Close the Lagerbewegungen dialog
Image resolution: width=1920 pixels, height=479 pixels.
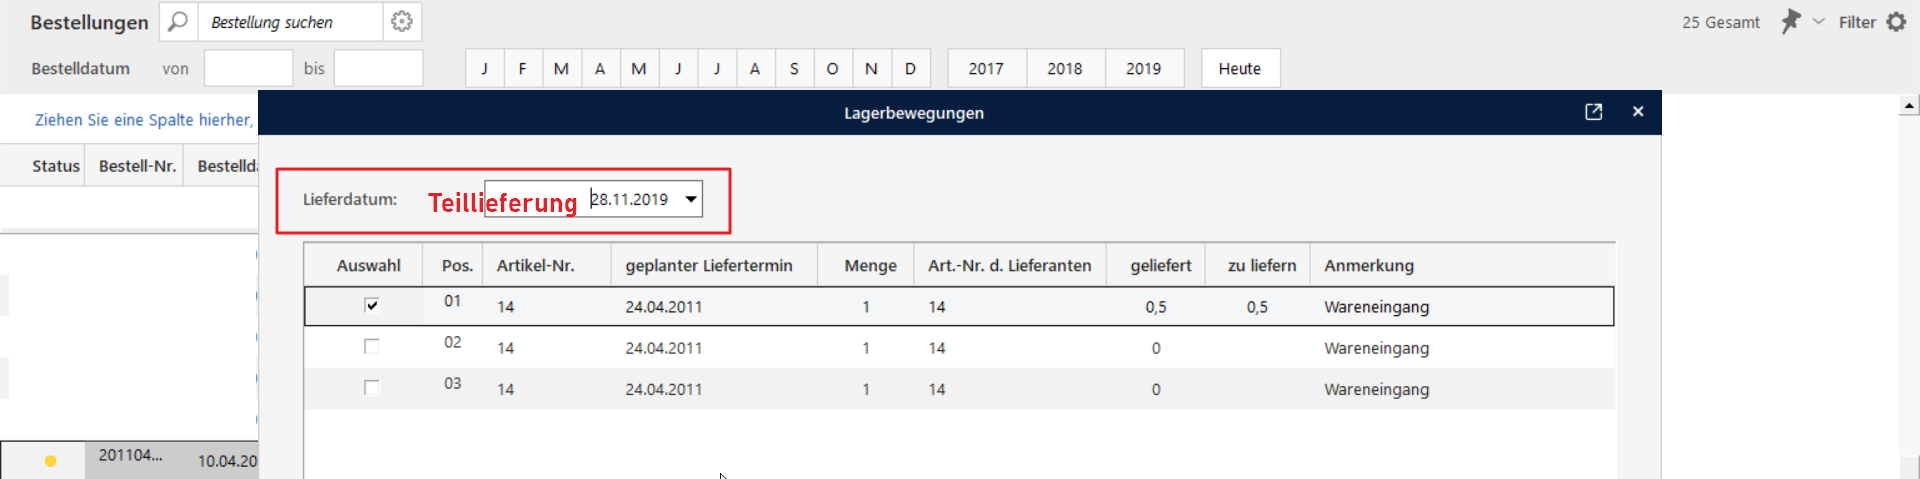1638,112
